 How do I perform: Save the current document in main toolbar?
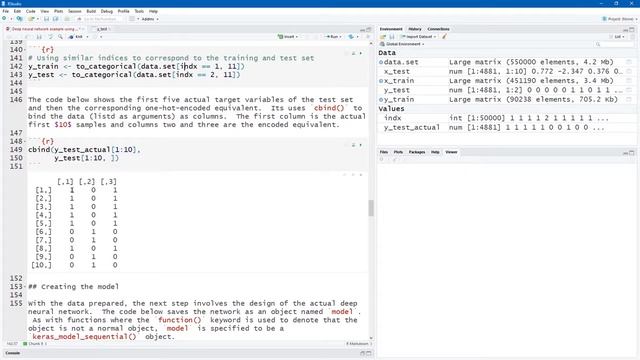[x=46, y=19]
